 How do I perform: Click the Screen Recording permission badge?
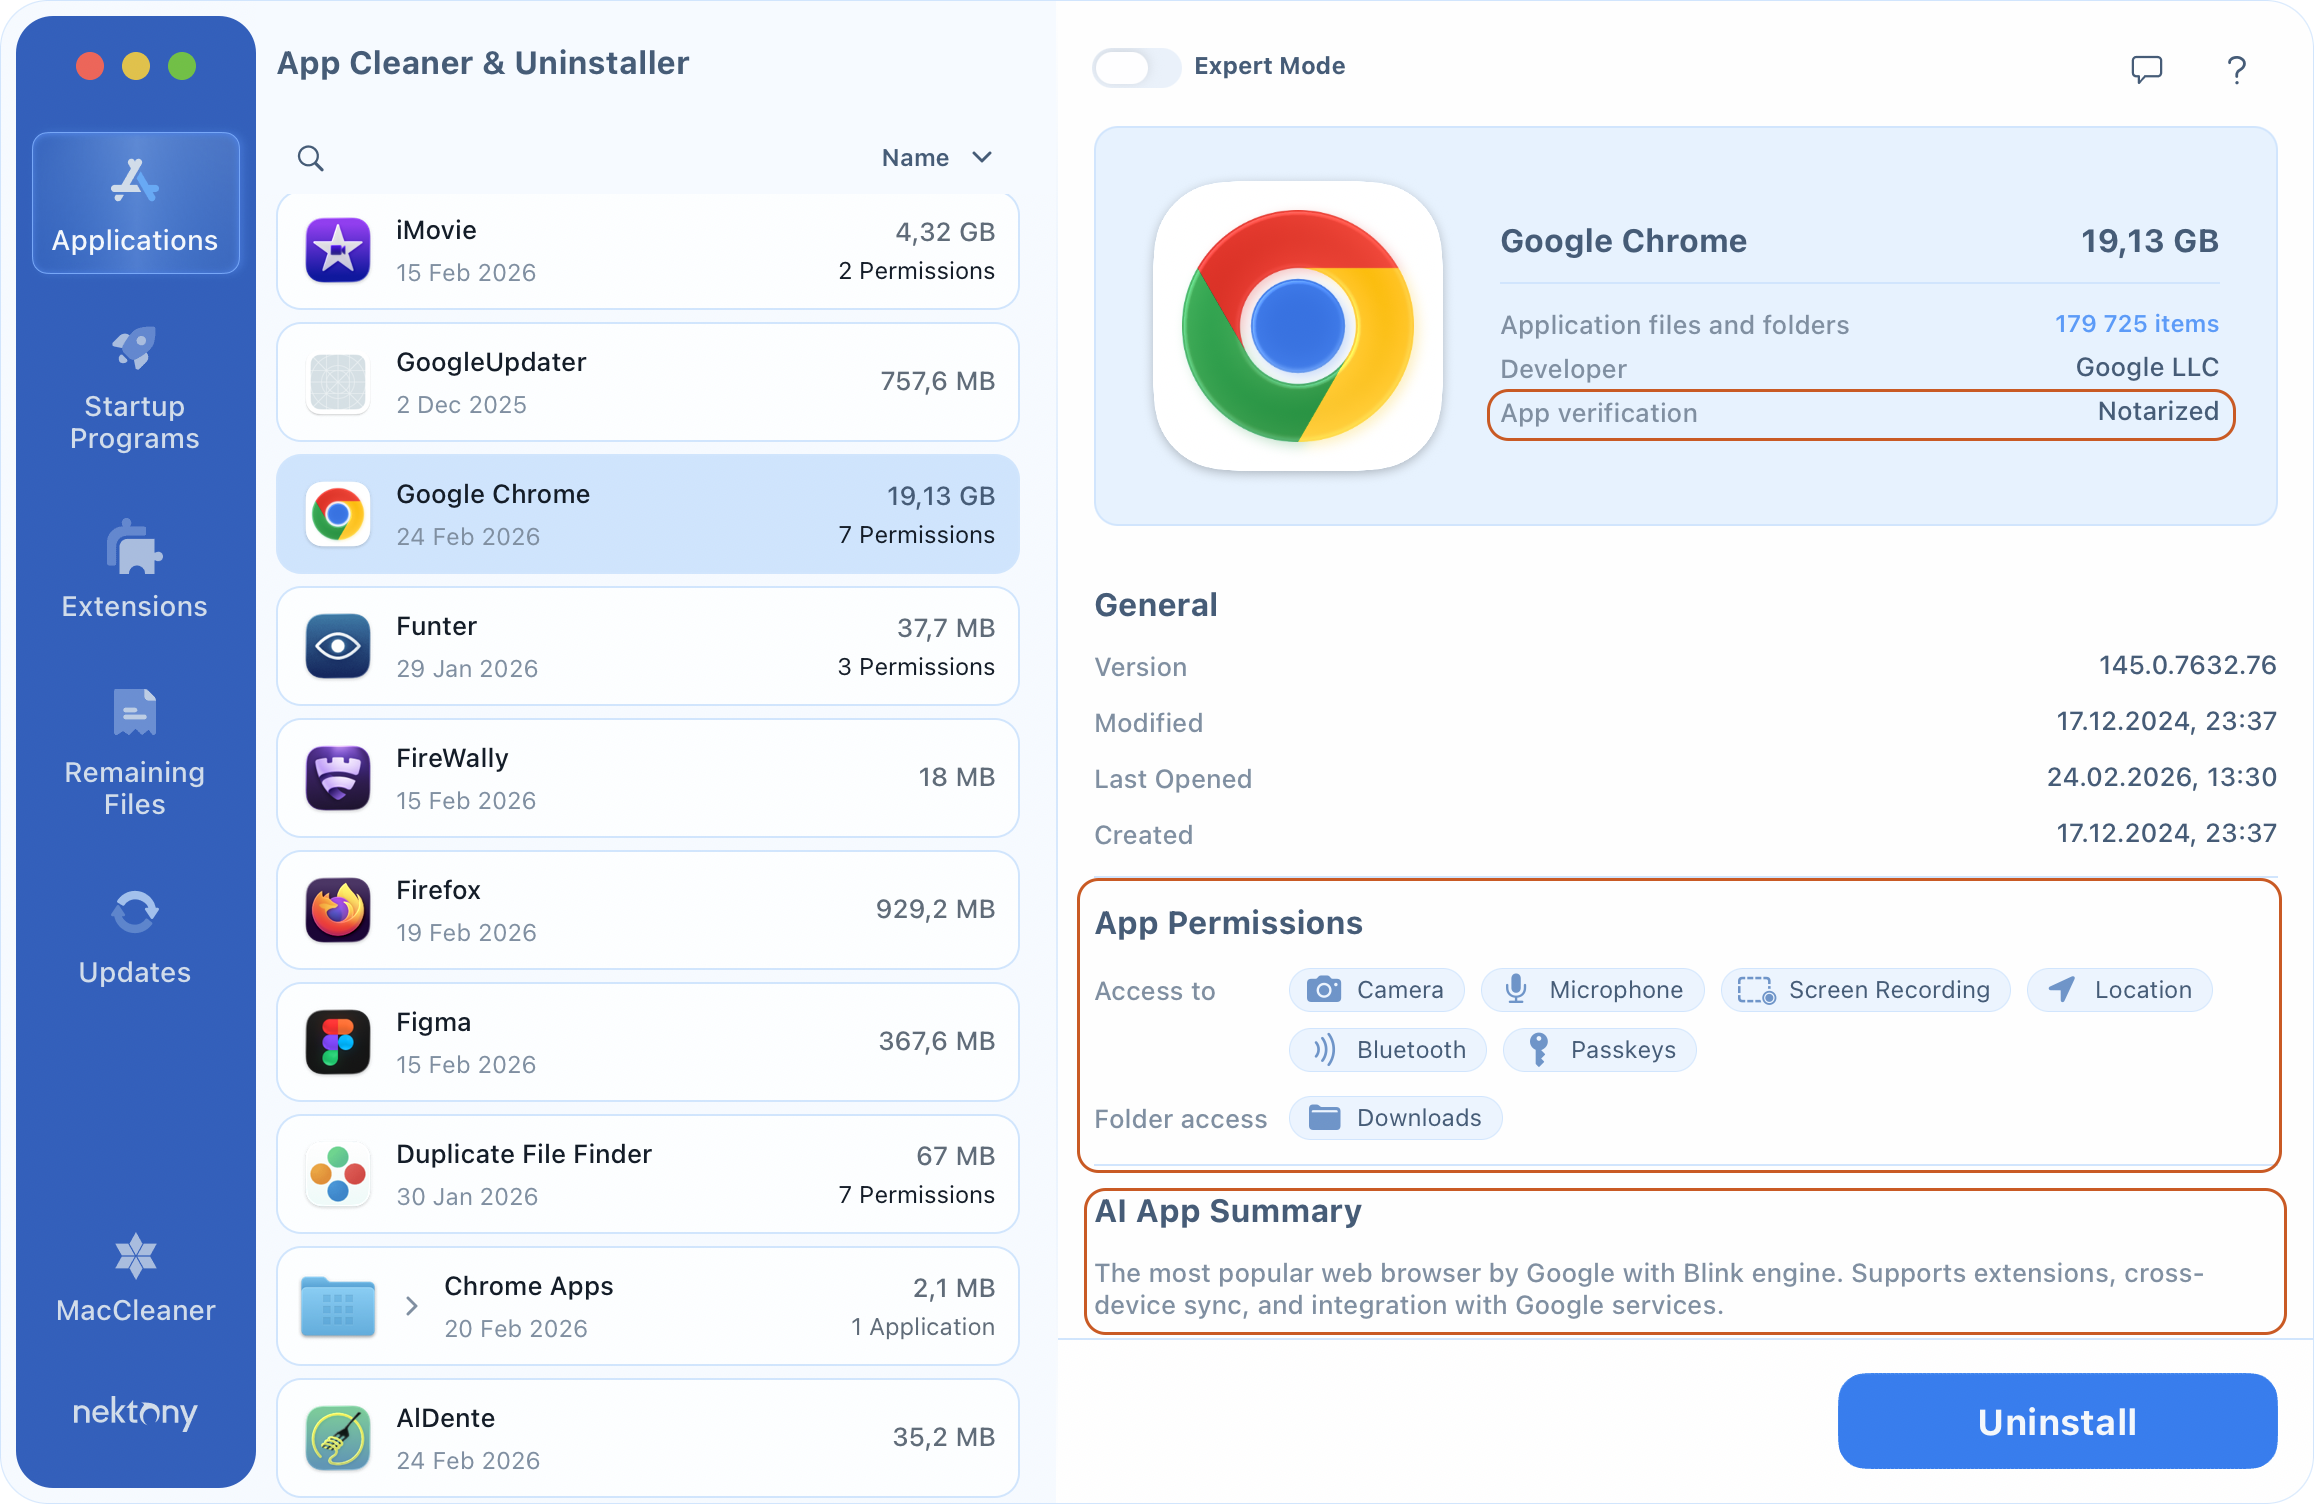tap(1864, 990)
